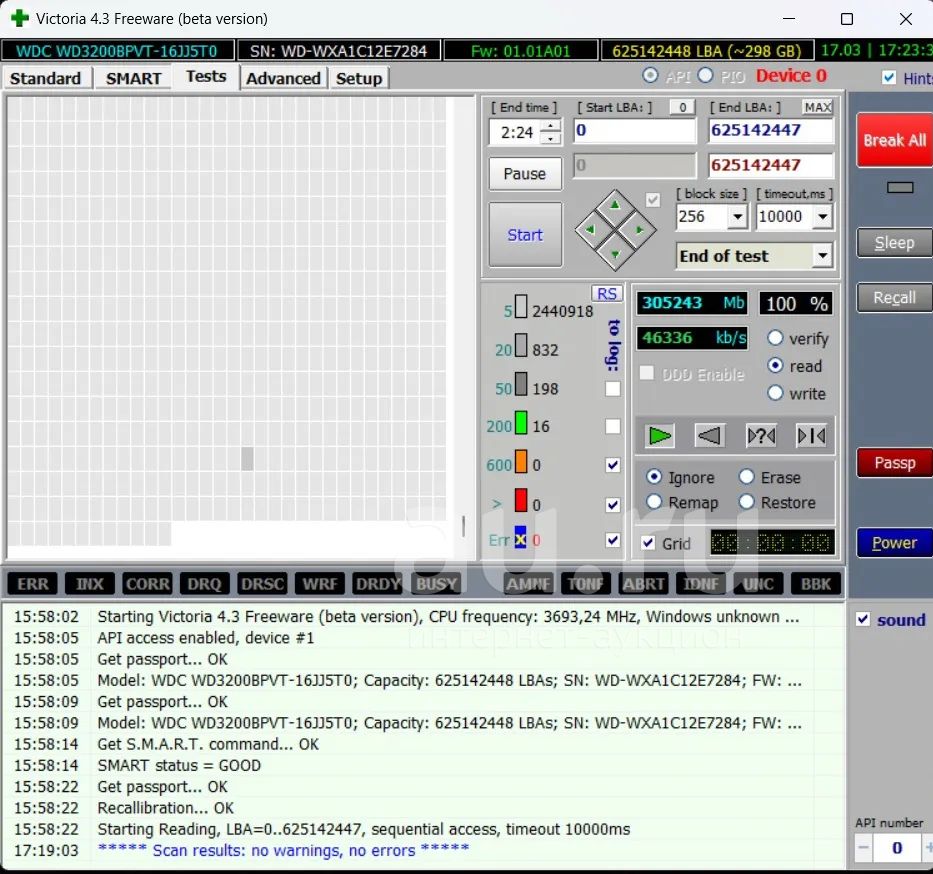The image size is (933, 874).
Task: Select the Restore error action
Action: coord(746,502)
